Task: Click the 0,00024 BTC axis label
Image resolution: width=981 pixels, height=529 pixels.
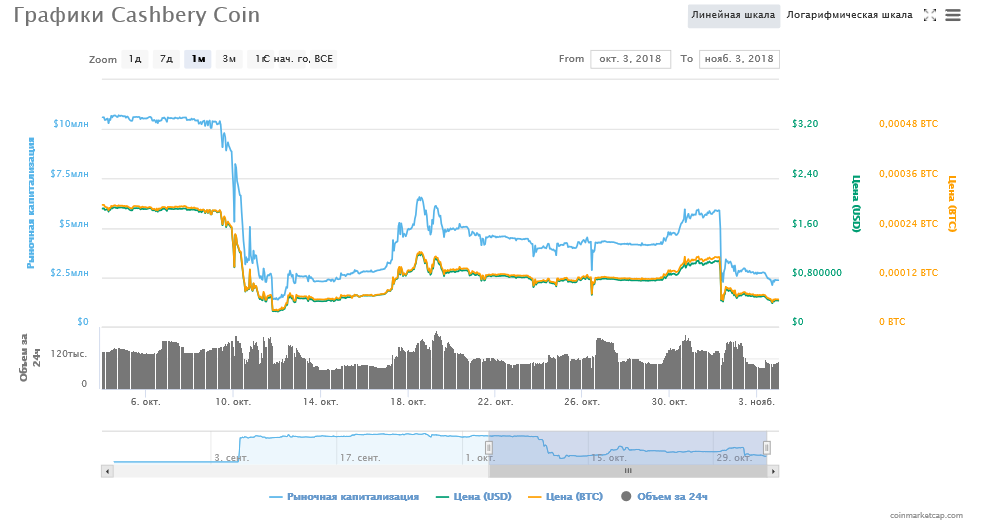Action: click(x=908, y=224)
